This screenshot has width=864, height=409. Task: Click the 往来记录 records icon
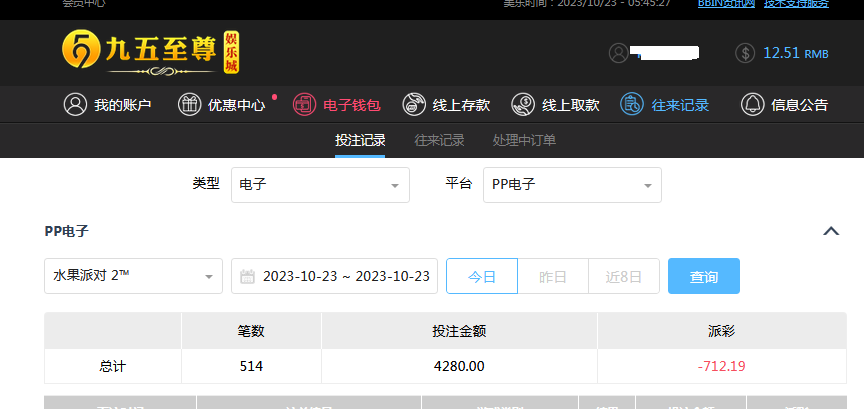tap(632, 104)
